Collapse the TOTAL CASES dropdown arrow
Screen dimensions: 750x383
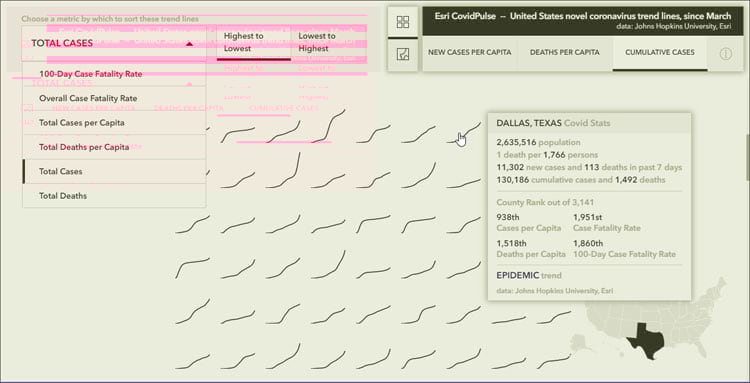coord(189,44)
